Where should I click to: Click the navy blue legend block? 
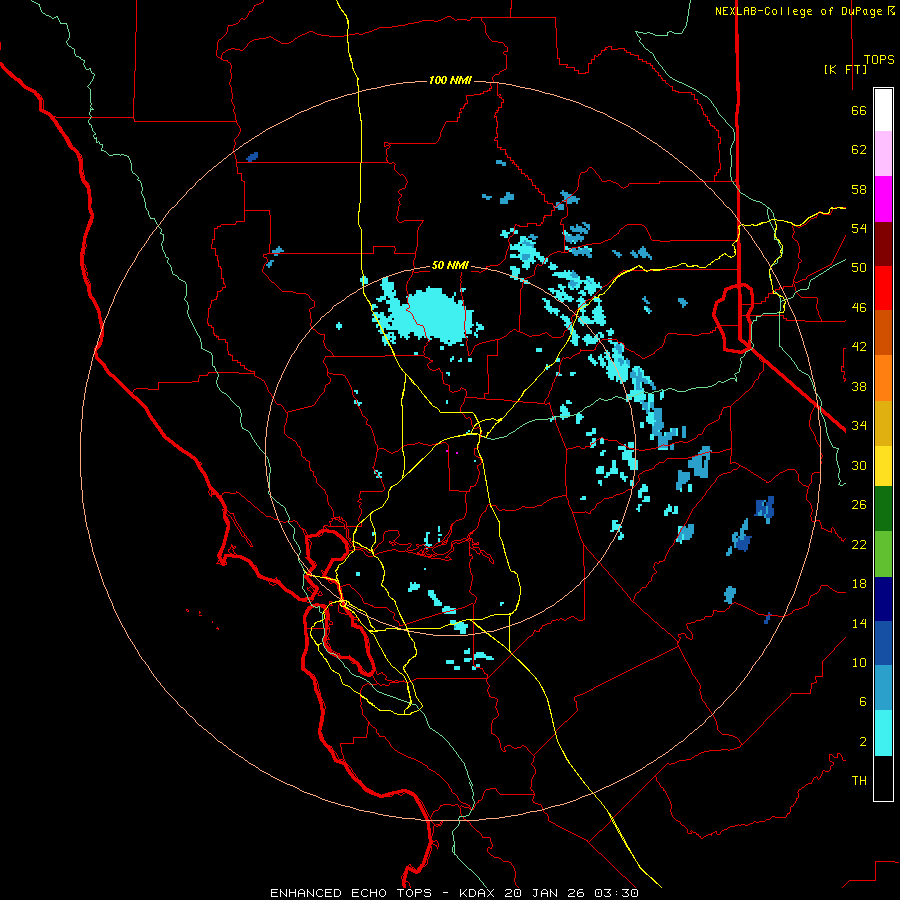click(x=883, y=599)
